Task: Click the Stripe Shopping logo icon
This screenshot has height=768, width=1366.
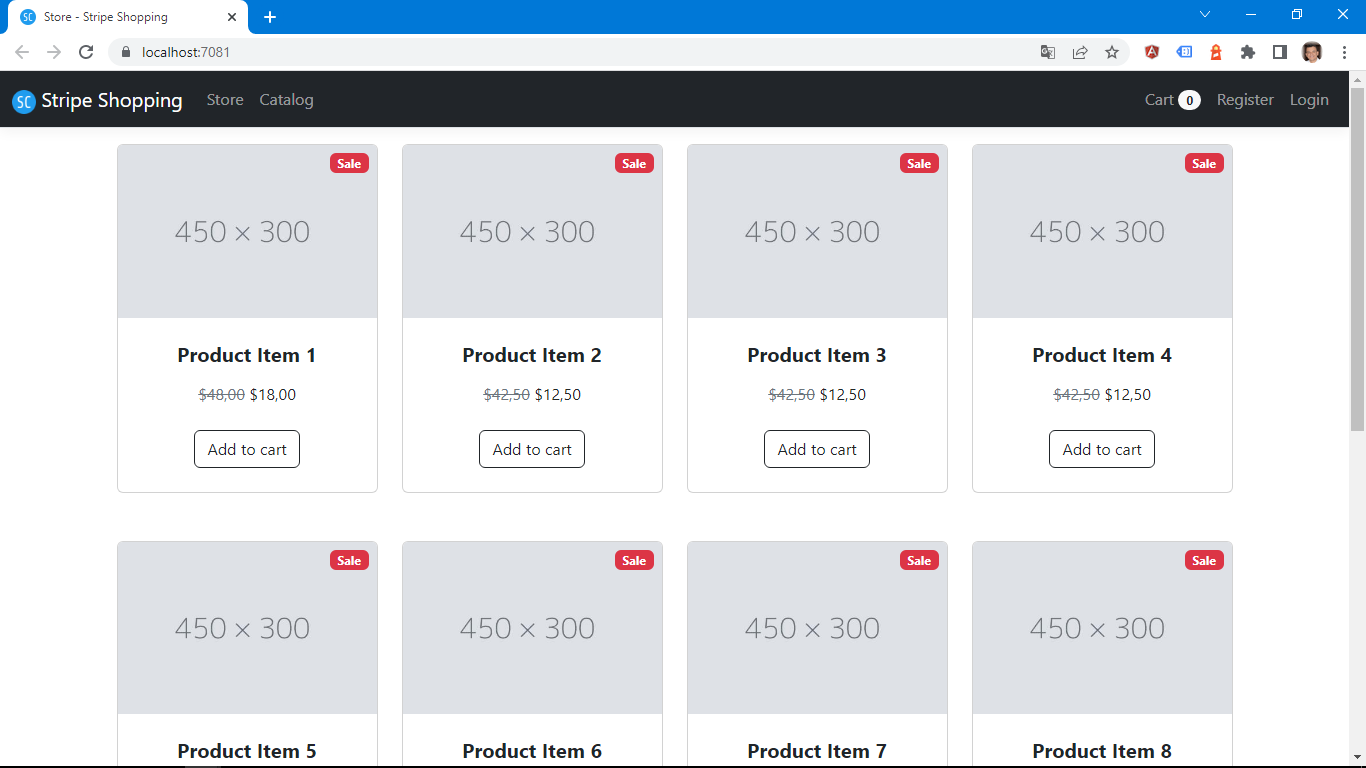Action: click(x=24, y=101)
